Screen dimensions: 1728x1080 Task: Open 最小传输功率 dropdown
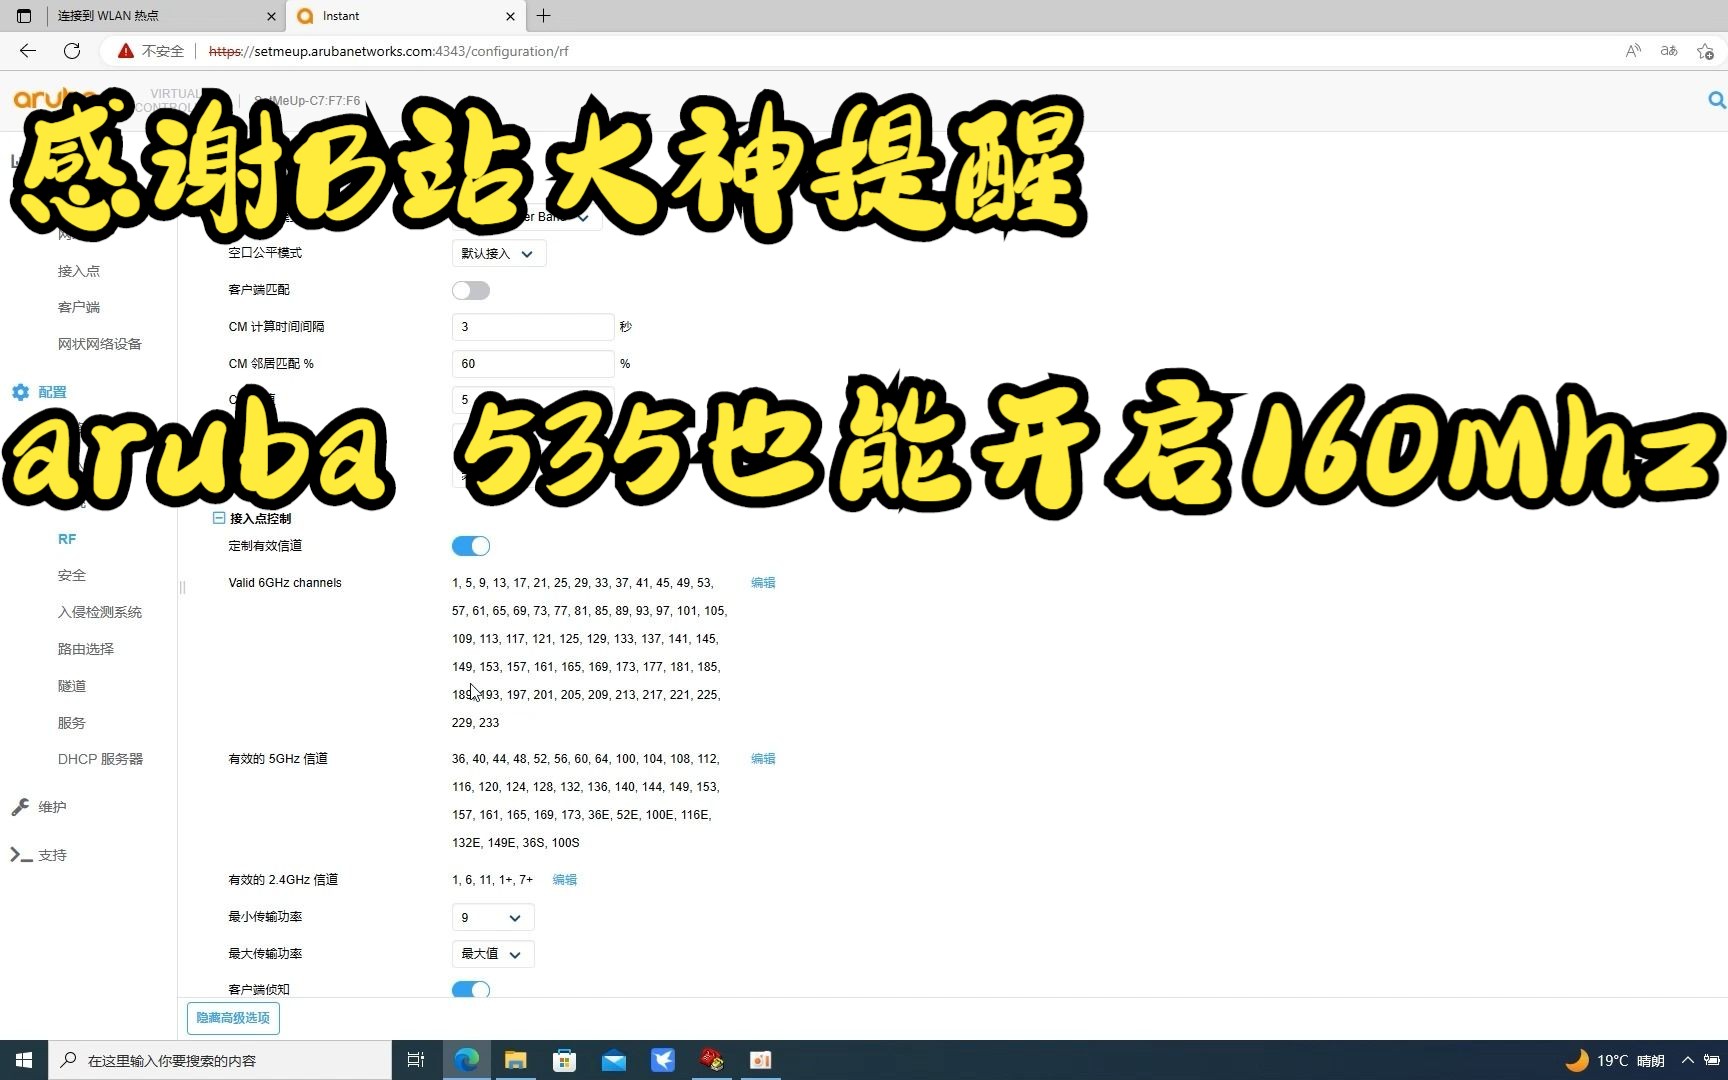point(493,917)
